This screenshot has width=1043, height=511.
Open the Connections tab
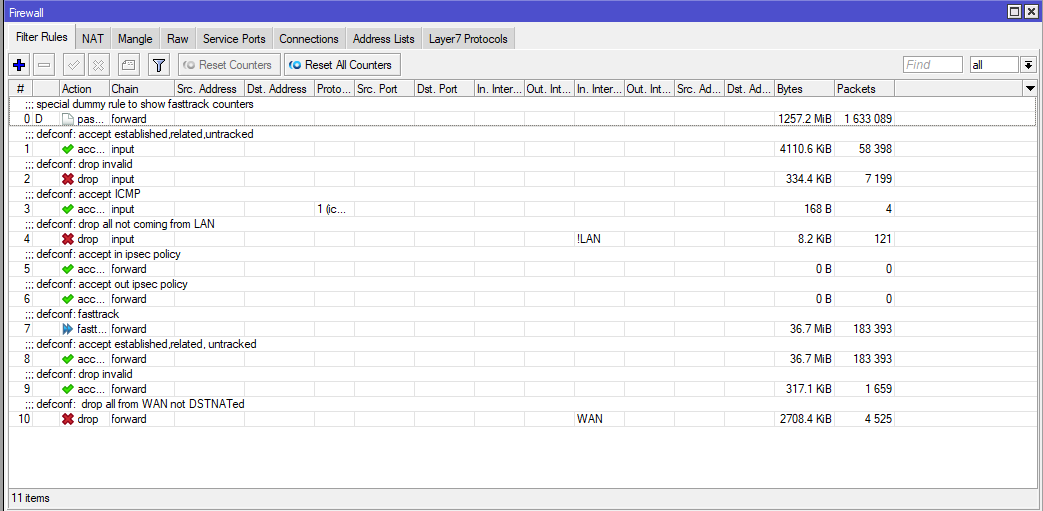[x=309, y=39]
